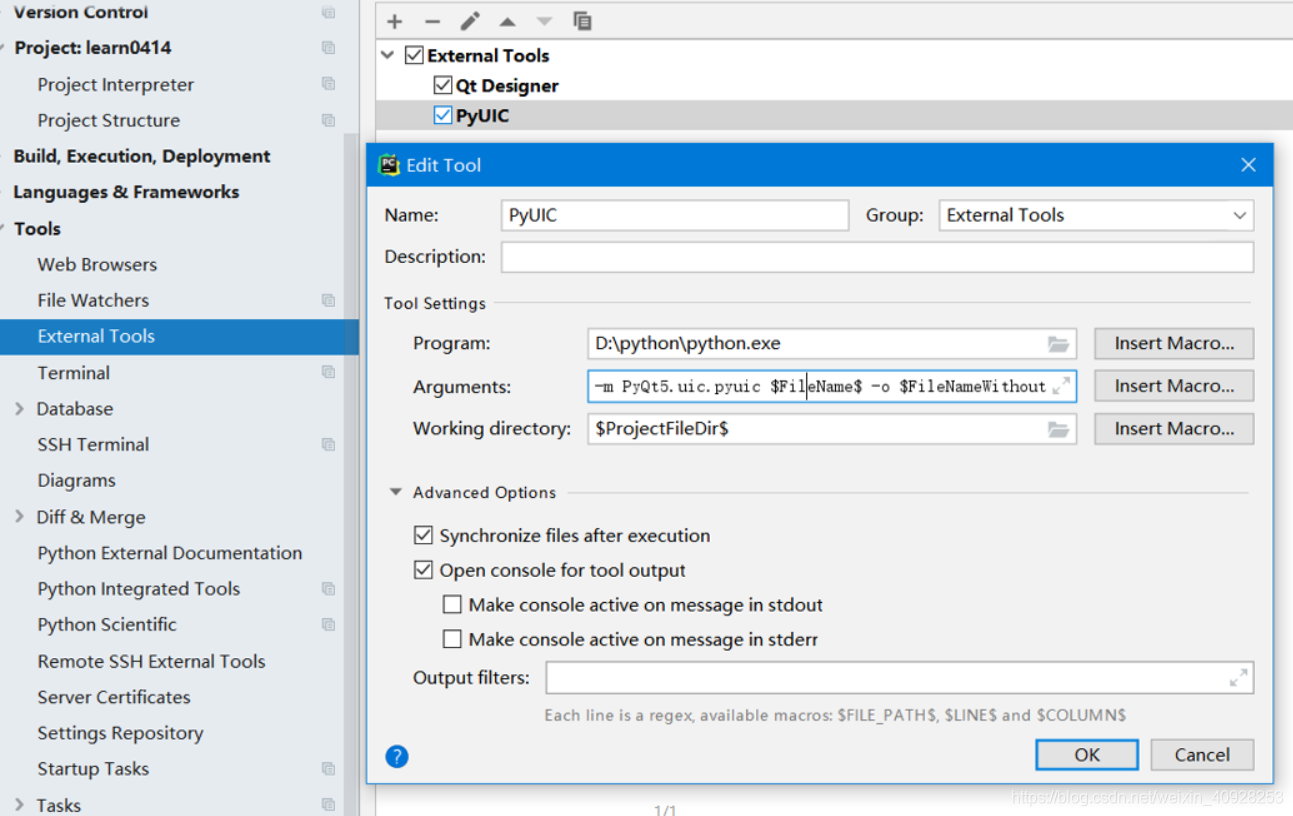The height and width of the screenshot is (816, 1293).
Task: Insert Macro for Working directory
Action: 1174,429
